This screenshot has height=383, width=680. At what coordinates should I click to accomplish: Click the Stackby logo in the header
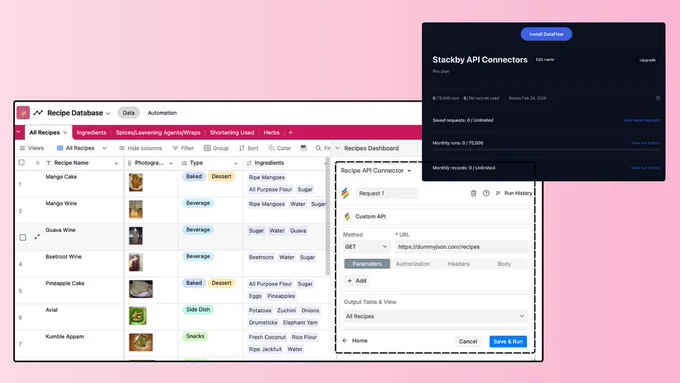pos(23,113)
